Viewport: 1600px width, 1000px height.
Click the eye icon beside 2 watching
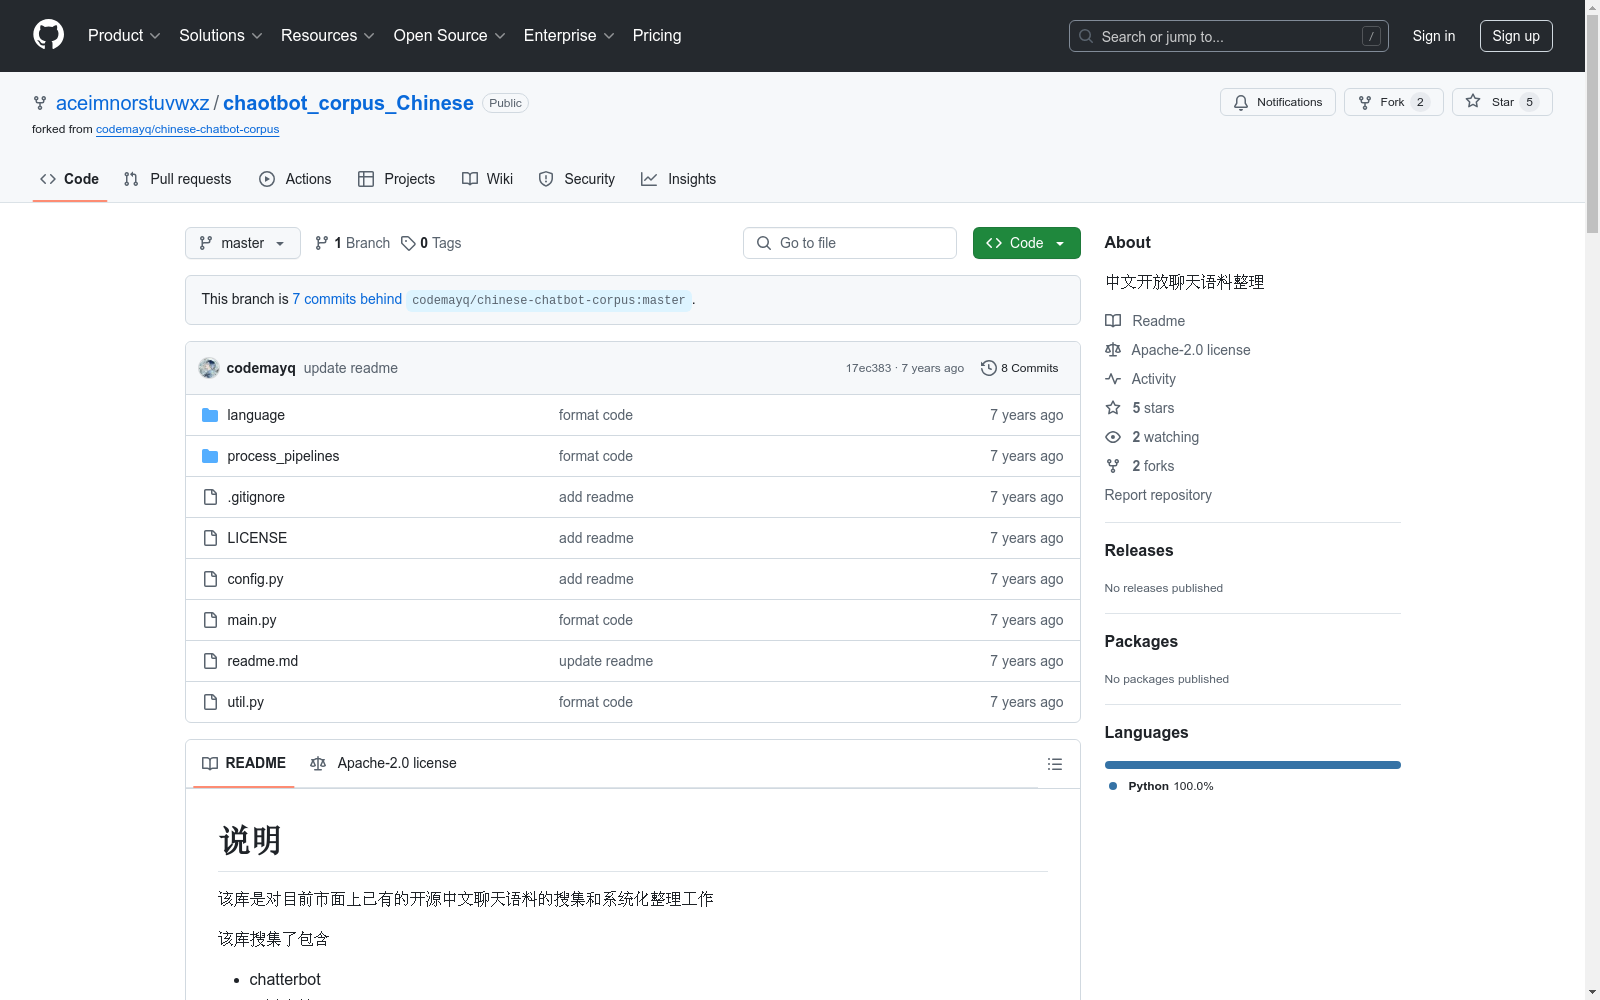(1113, 437)
